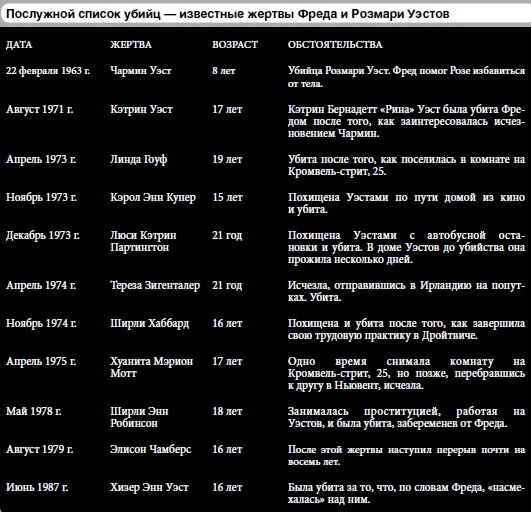
Task: Click the name Кэрол Энн Купер
Action: point(153,197)
